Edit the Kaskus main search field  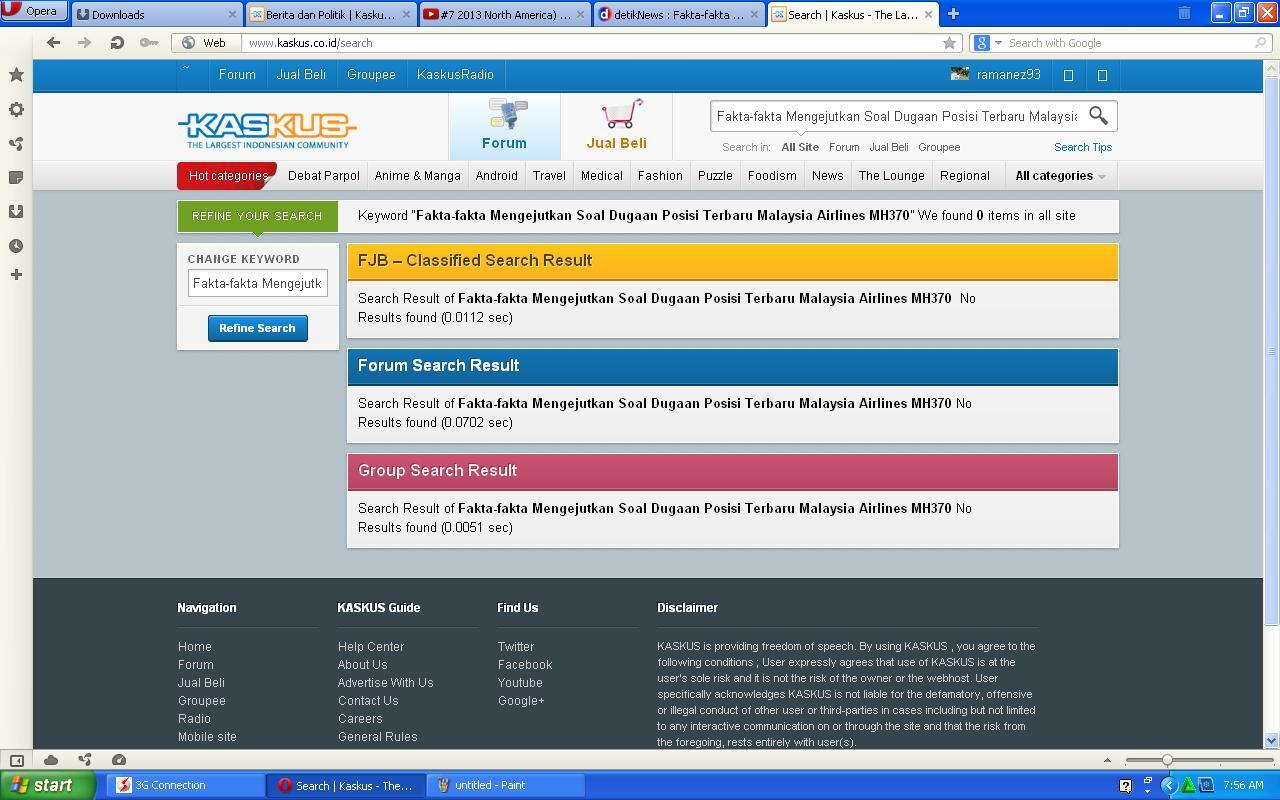(897, 116)
